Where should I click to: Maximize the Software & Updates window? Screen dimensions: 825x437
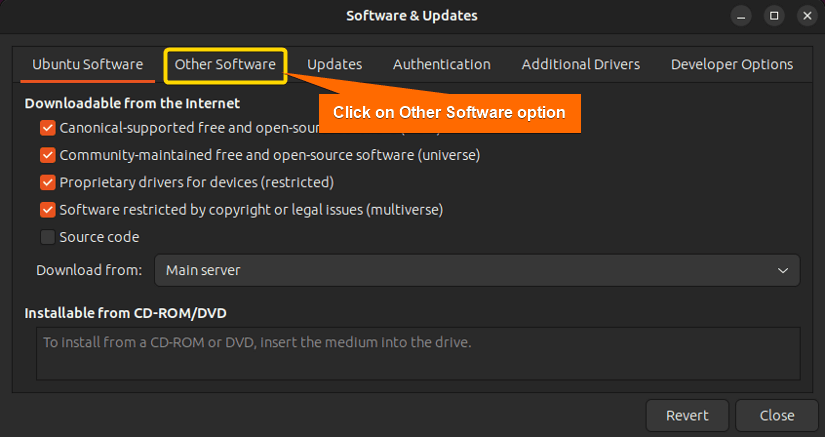click(x=774, y=16)
